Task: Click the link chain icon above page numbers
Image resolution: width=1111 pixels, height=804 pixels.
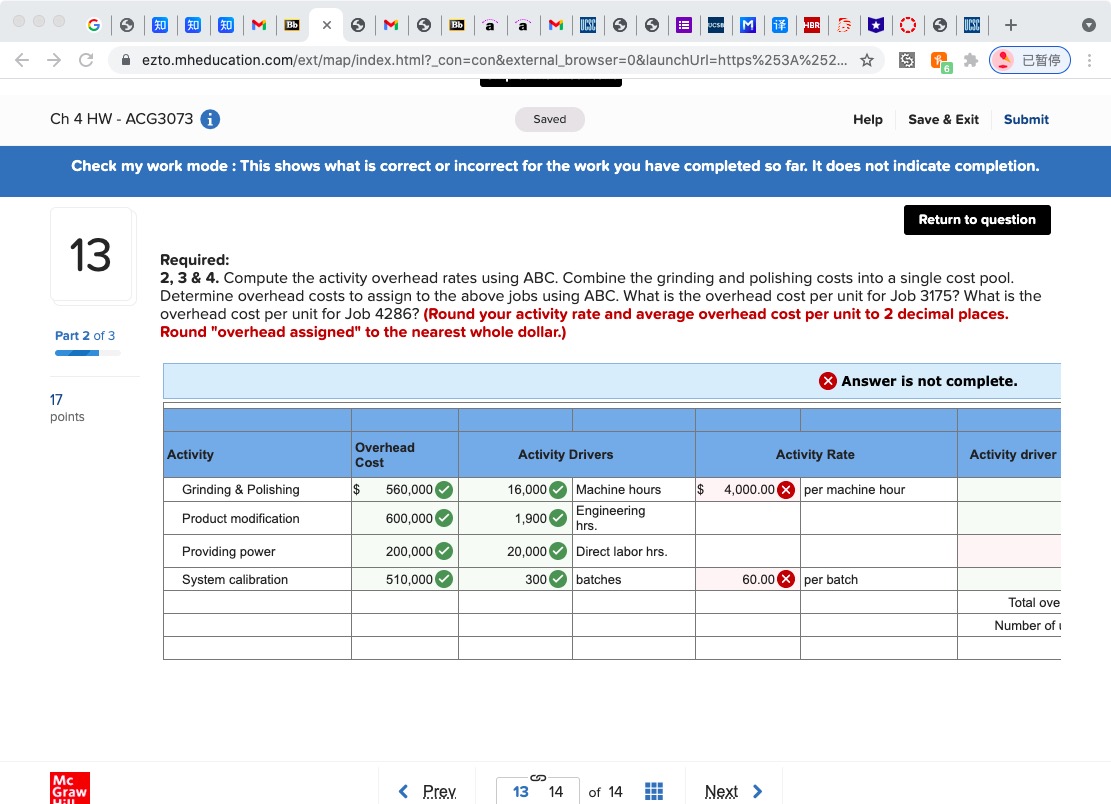Action: pyautogui.click(x=538, y=778)
